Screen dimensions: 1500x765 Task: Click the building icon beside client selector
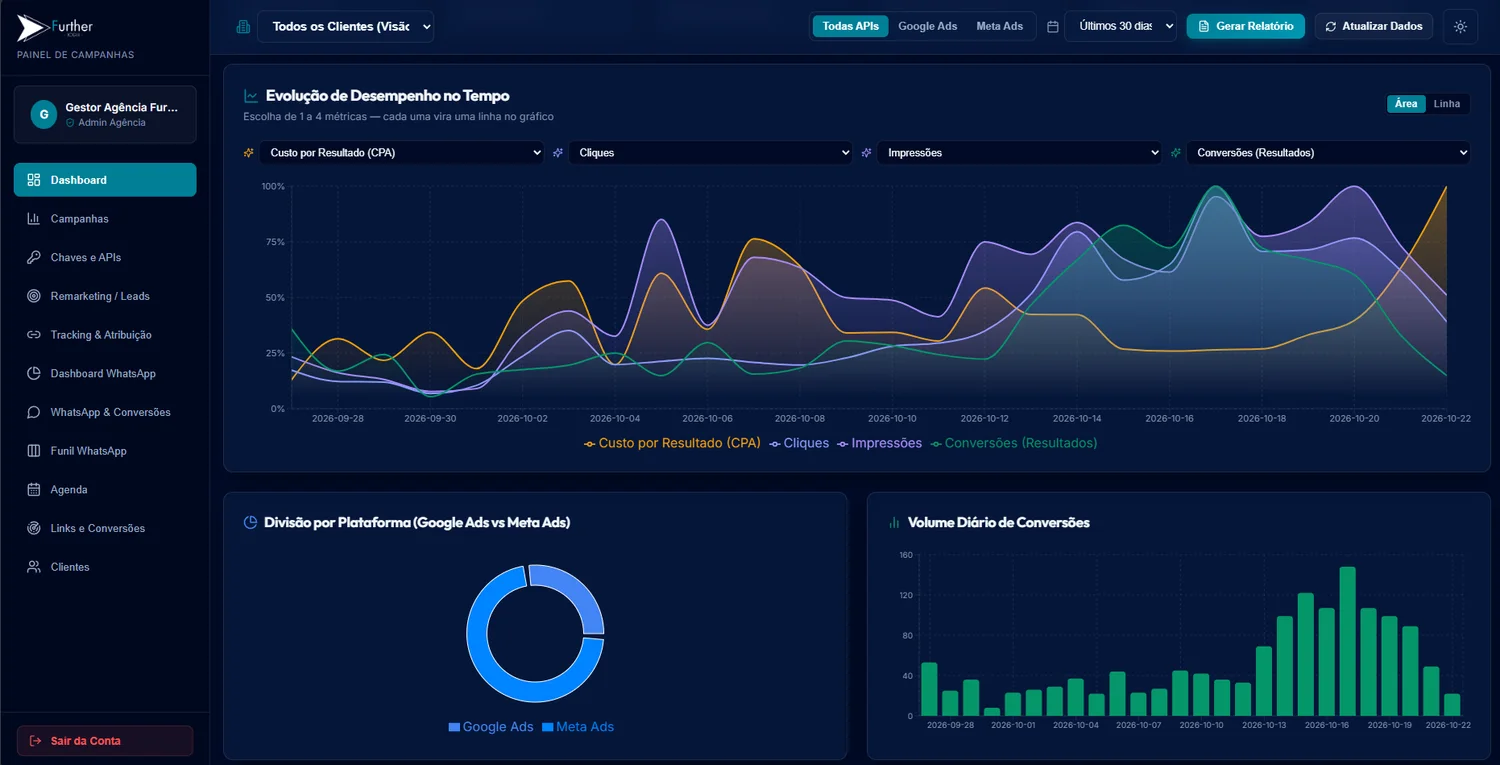tap(243, 27)
